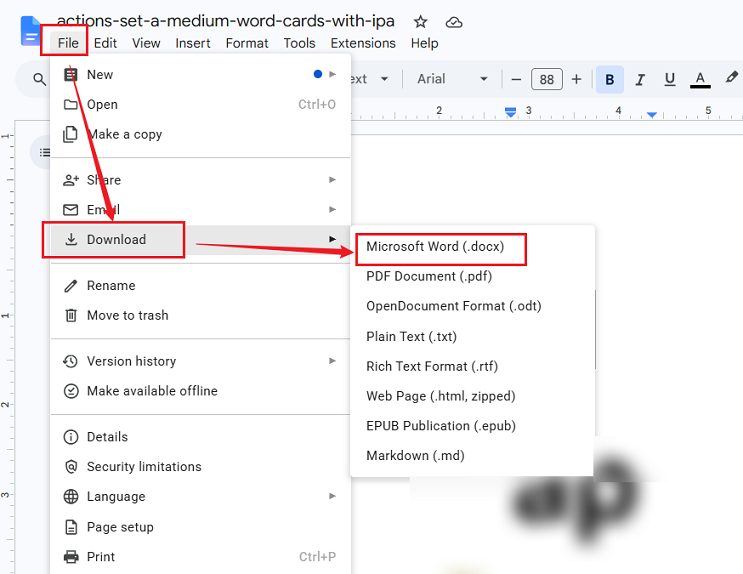Download as Microsoft Word (.docx)
743x574 pixels.
coord(472,246)
